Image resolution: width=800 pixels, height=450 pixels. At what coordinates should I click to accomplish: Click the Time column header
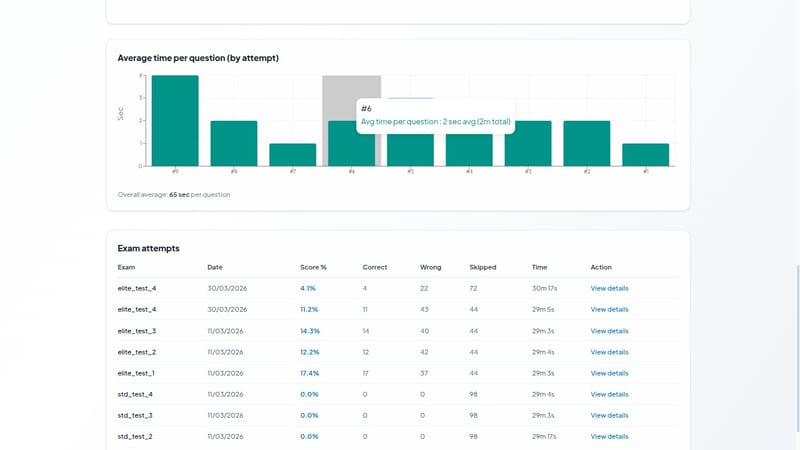[539, 267]
